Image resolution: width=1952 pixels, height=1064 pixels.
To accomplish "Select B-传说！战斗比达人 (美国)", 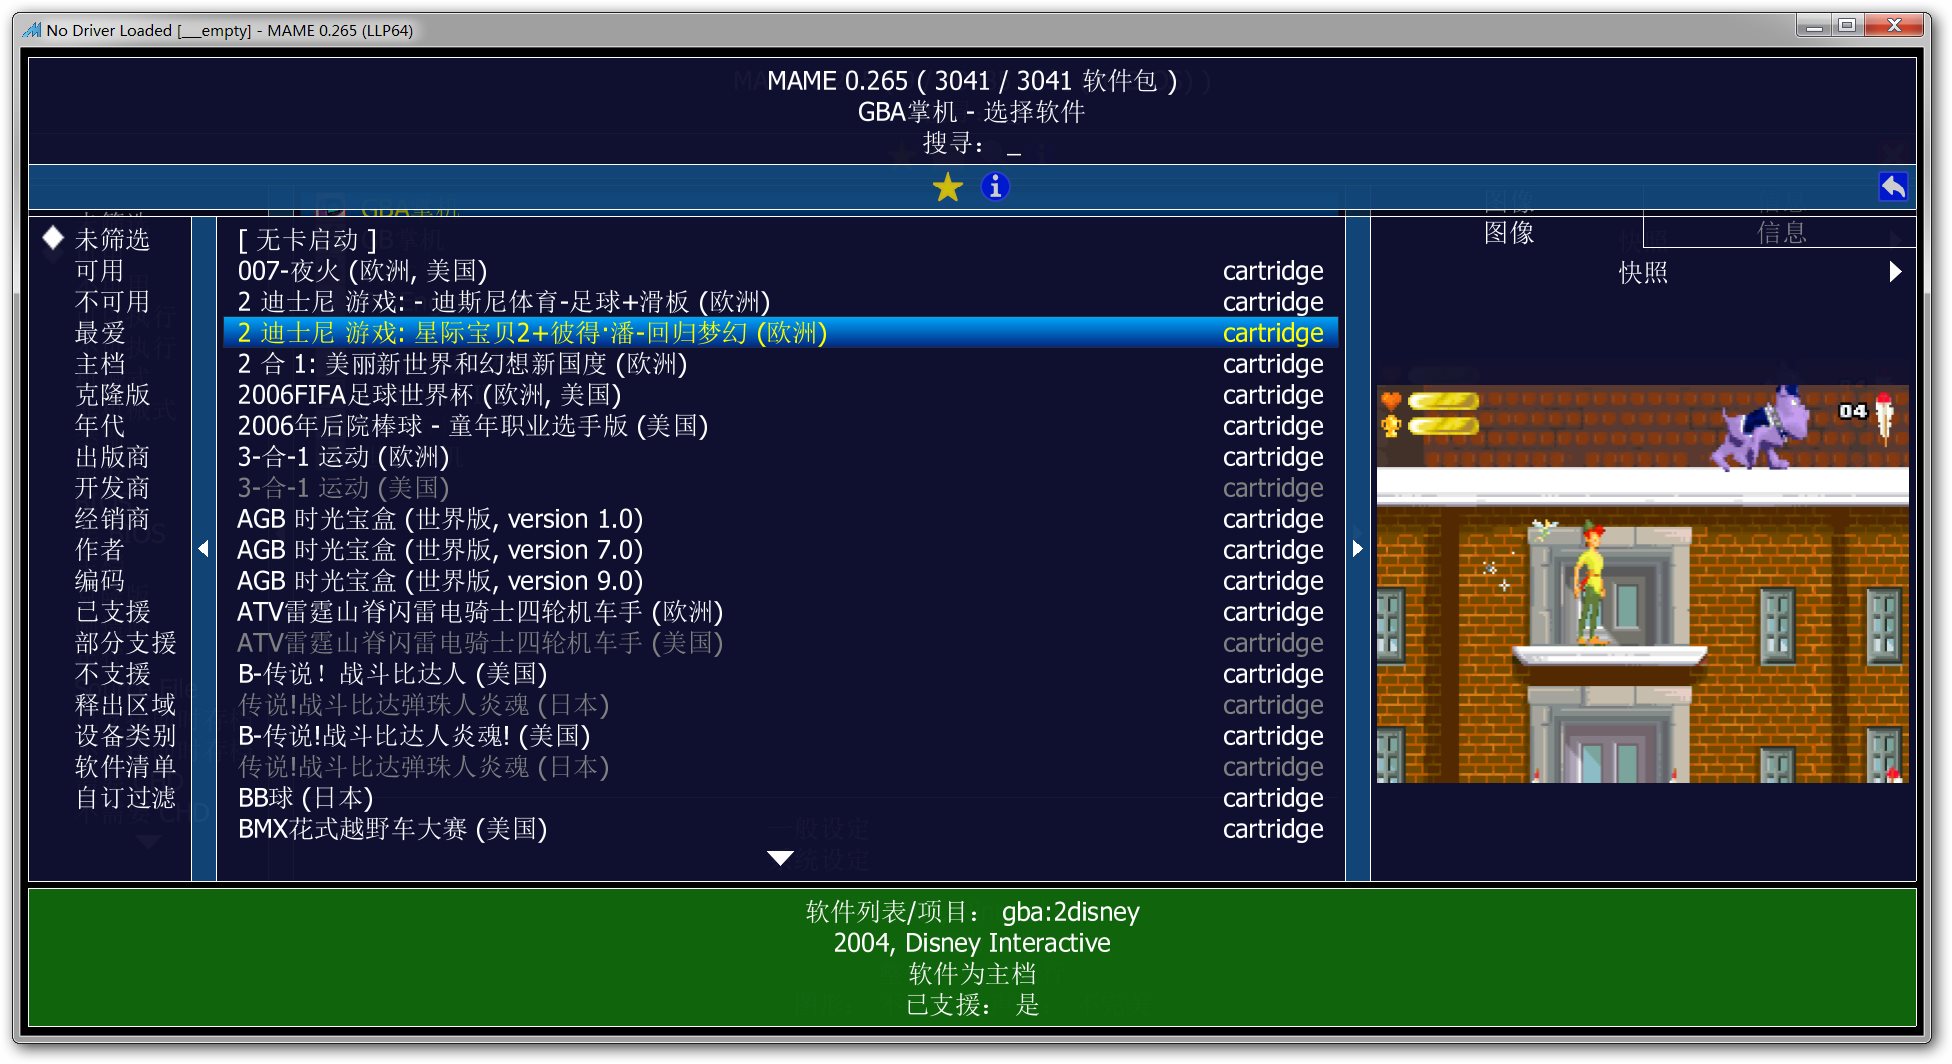I will 781,674.
